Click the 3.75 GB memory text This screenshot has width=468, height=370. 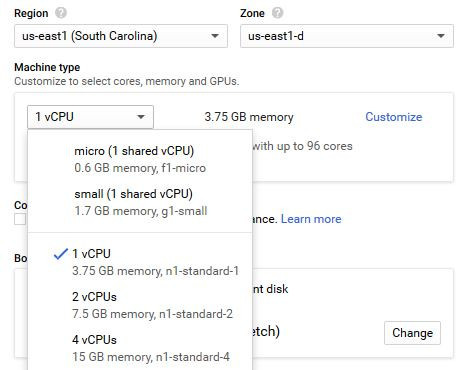(x=249, y=117)
